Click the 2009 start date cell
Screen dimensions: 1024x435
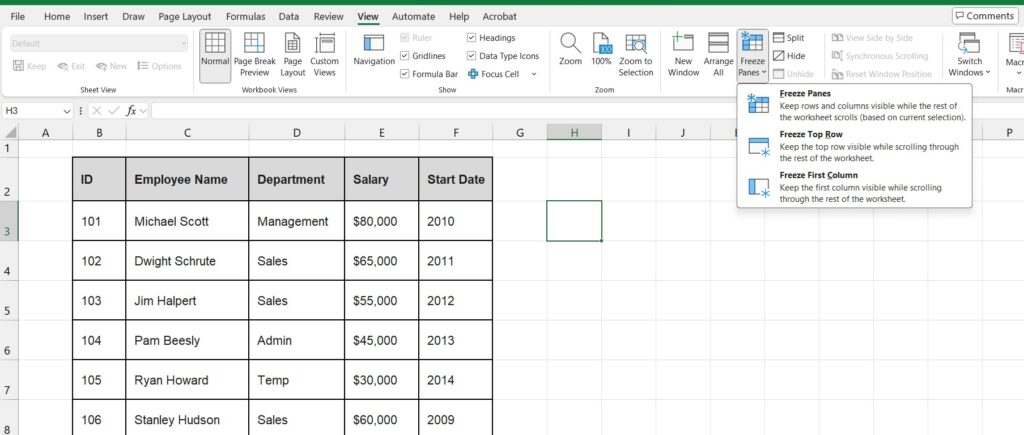coord(456,419)
